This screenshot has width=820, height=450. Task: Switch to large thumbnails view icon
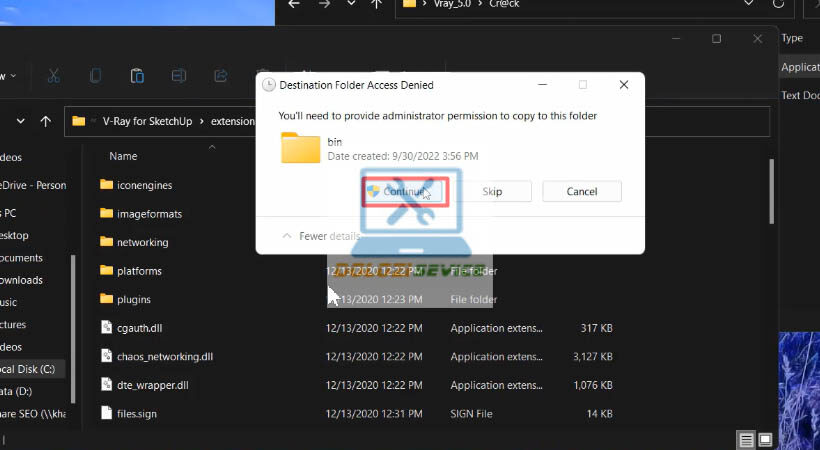tap(765, 440)
